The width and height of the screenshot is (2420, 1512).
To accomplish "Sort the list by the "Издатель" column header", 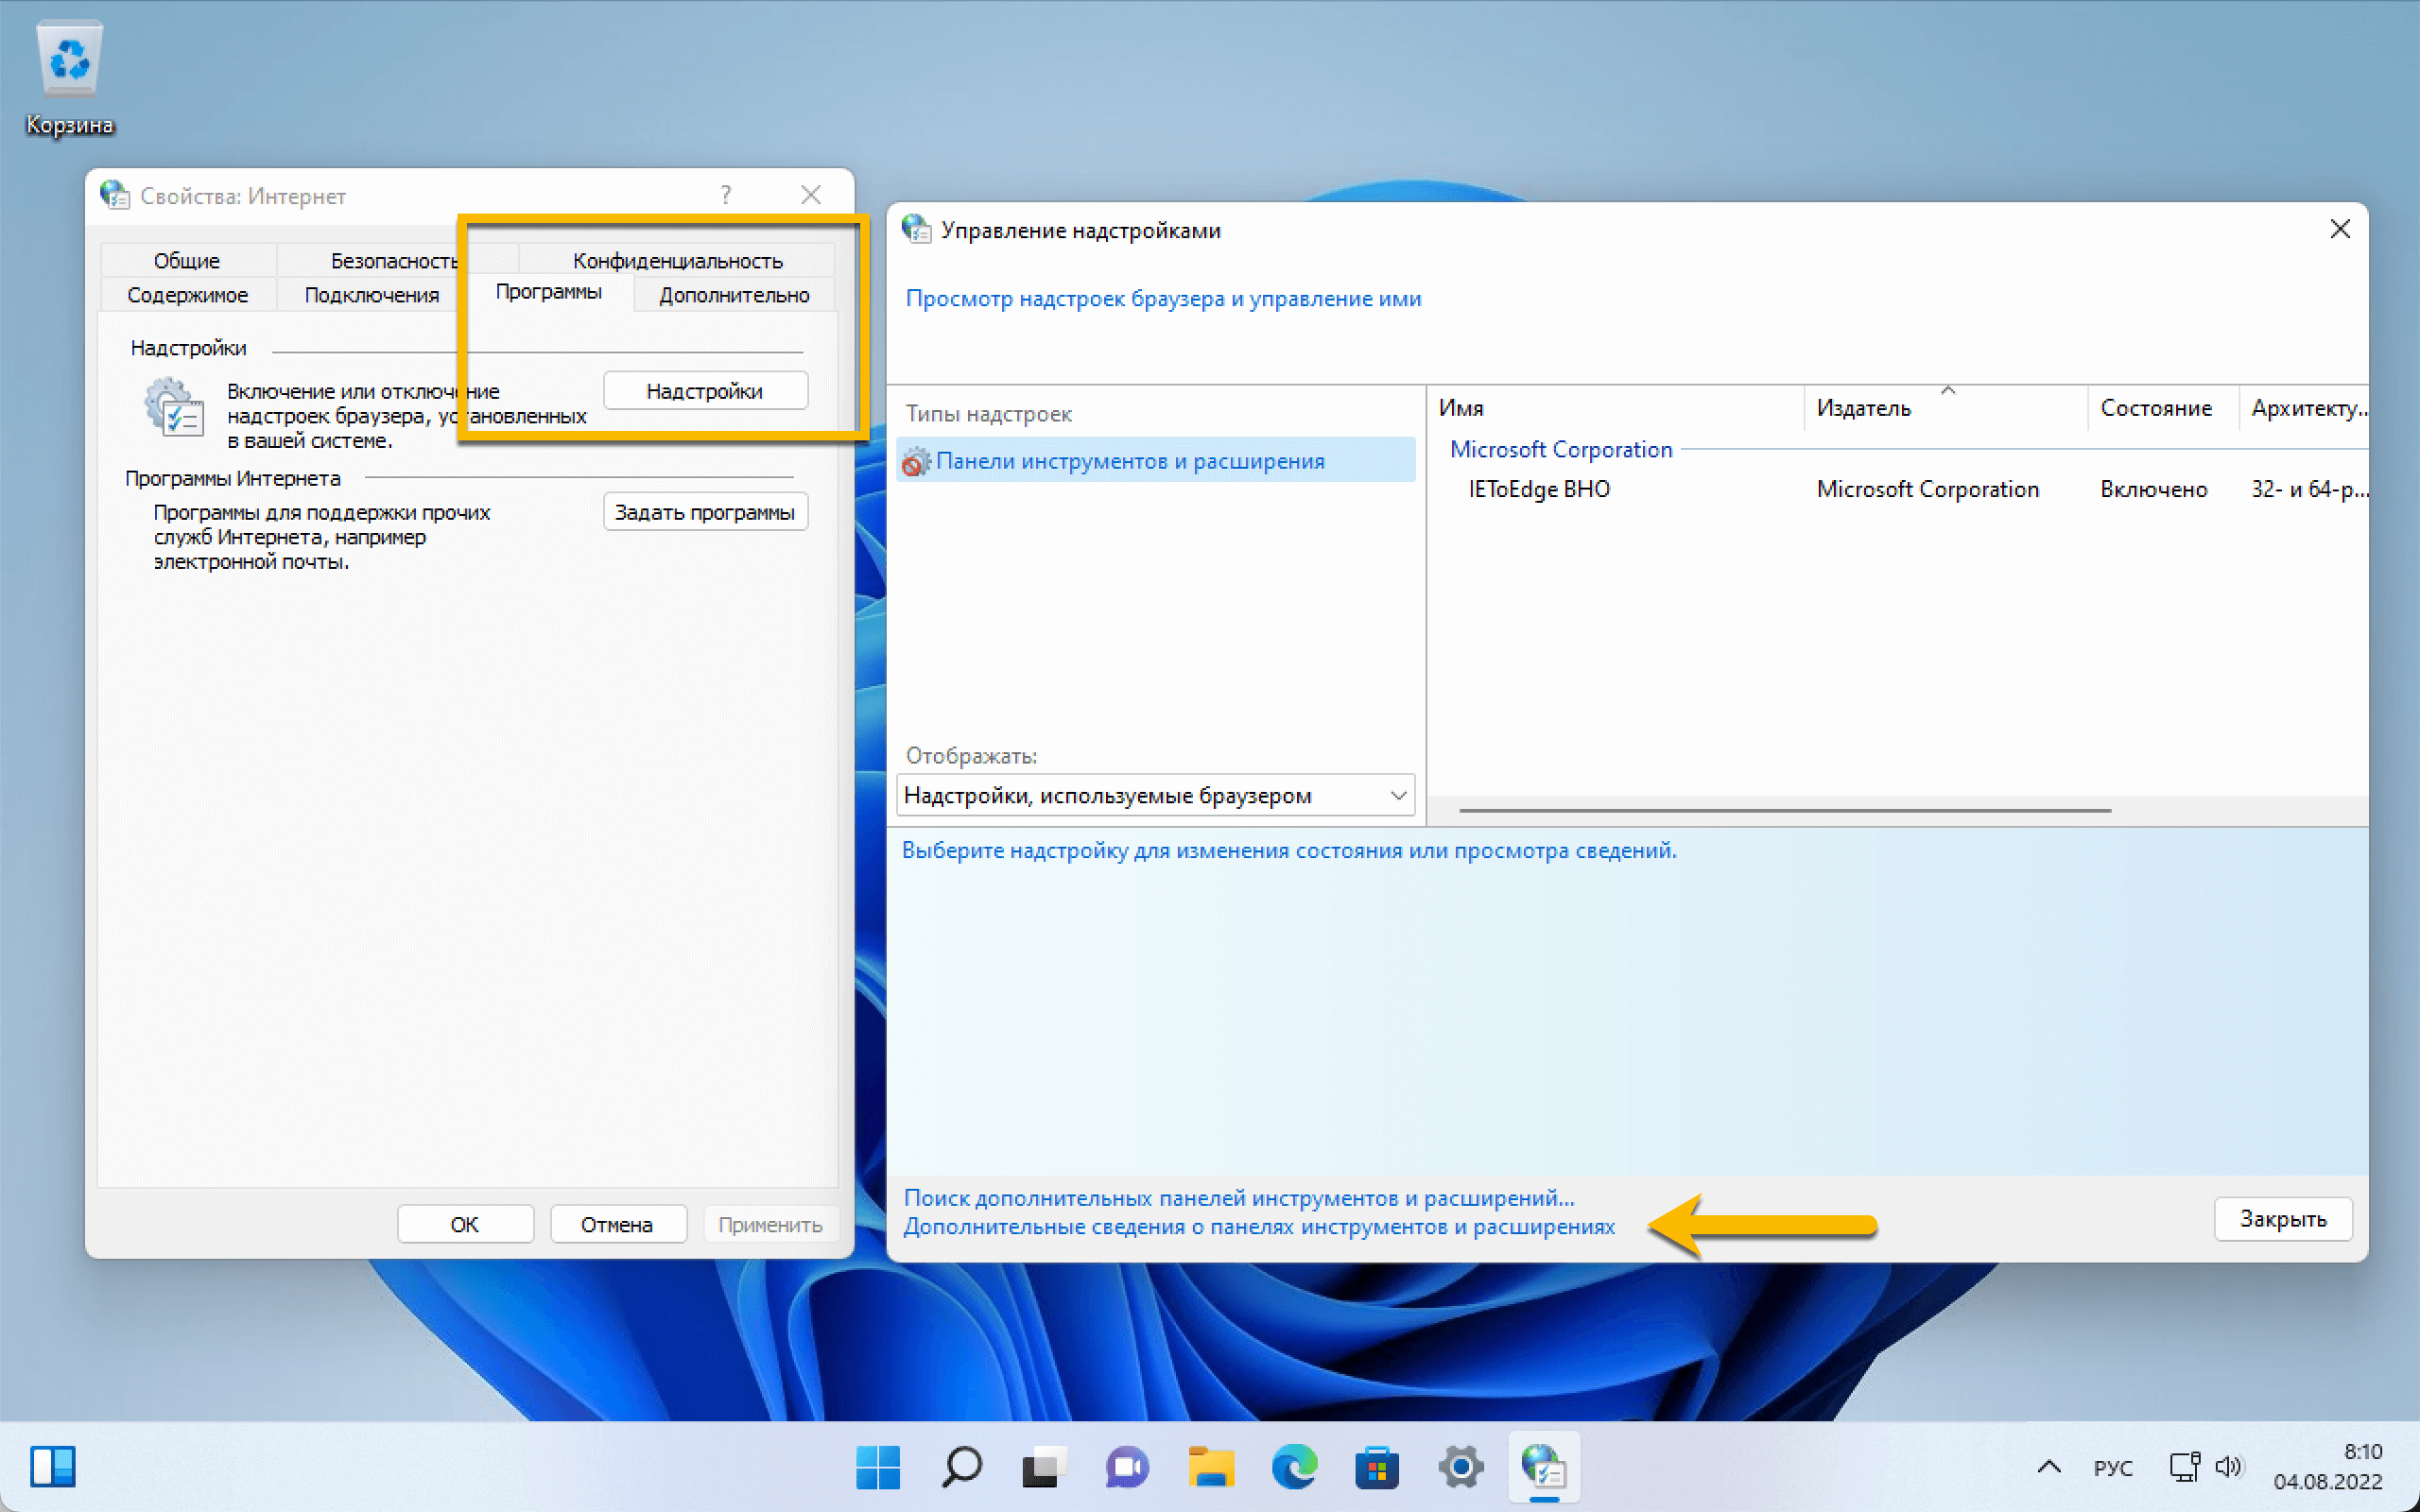I will tap(1864, 408).
